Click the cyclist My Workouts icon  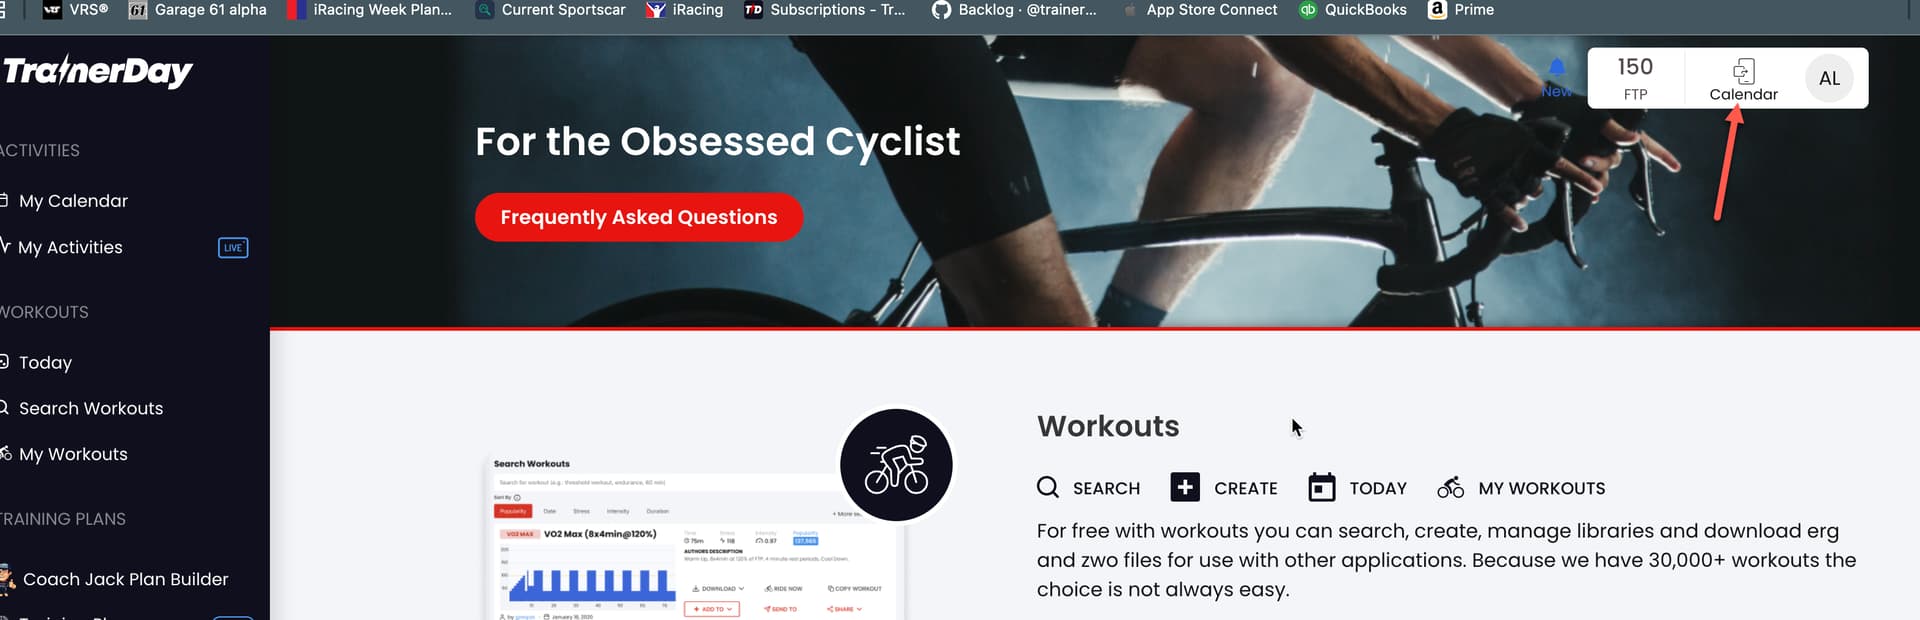coord(1450,487)
